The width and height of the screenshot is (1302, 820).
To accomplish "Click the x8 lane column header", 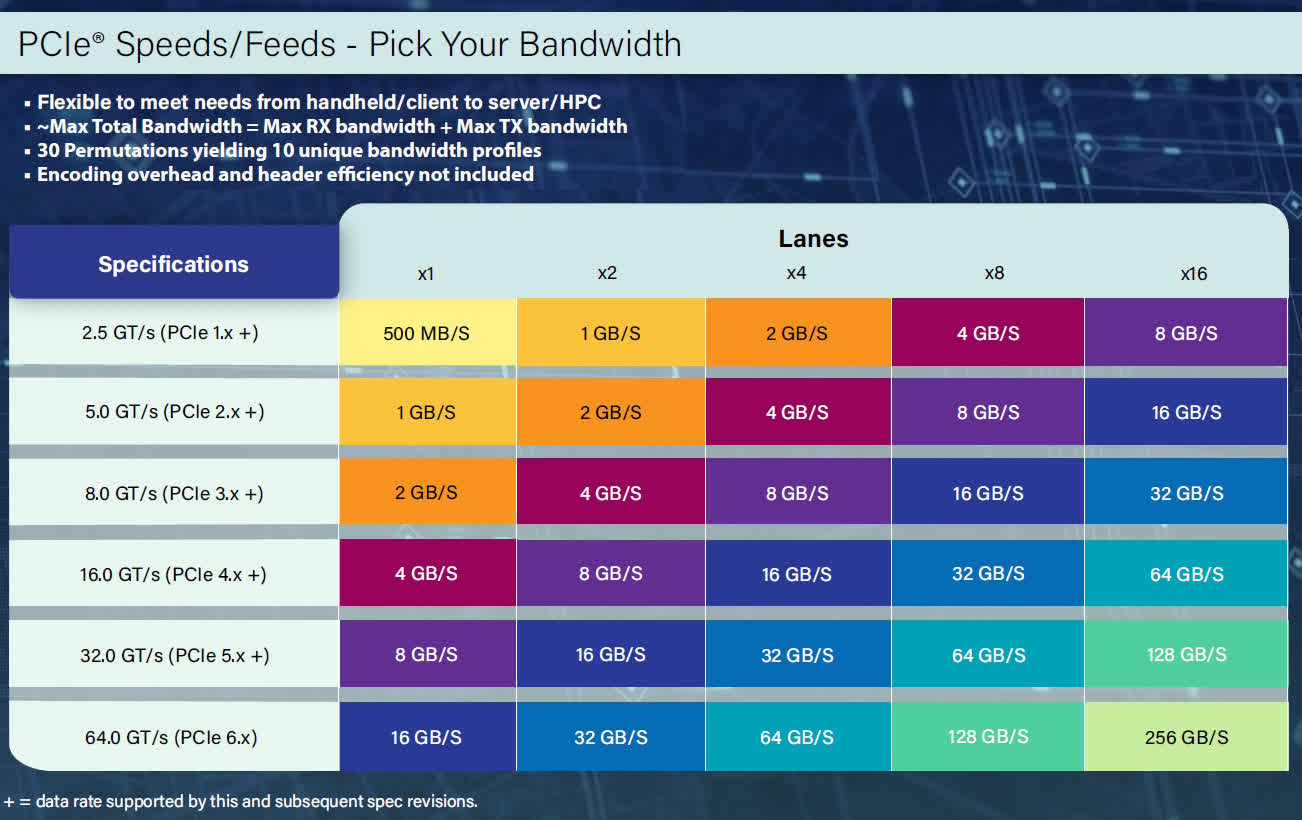I will pos(994,273).
